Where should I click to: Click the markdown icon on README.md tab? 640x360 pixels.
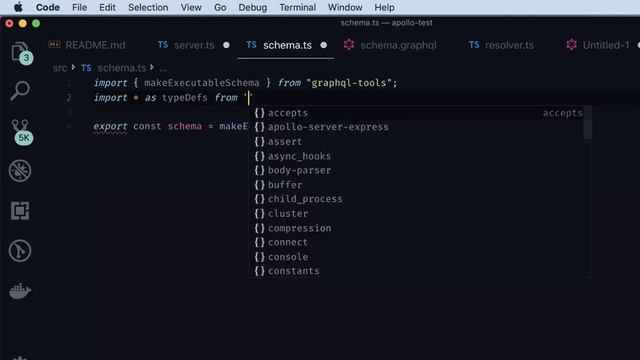pos(54,44)
